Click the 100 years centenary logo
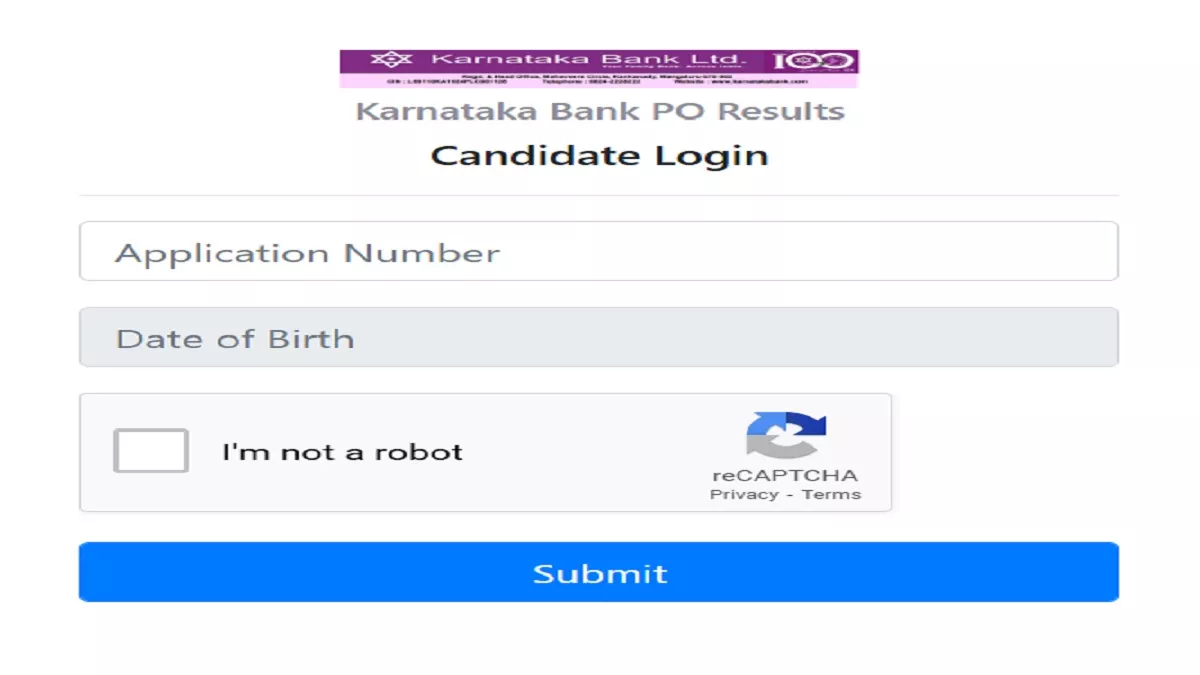Screen dimensions: 1200x675 pyautogui.click(x=811, y=61)
